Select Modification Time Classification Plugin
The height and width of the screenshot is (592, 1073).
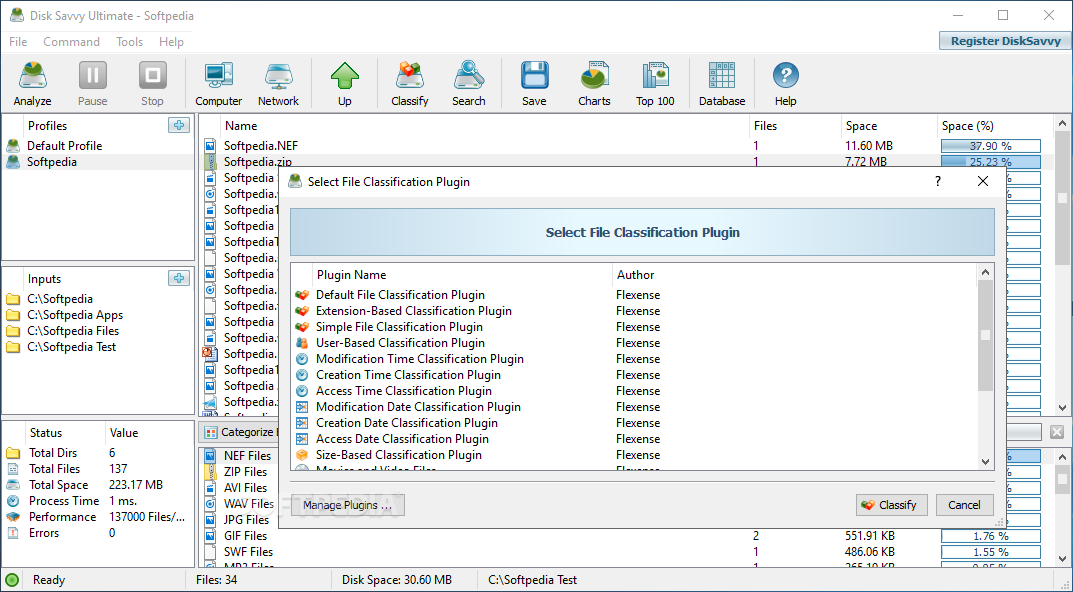pyautogui.click(x=634, y=359)
